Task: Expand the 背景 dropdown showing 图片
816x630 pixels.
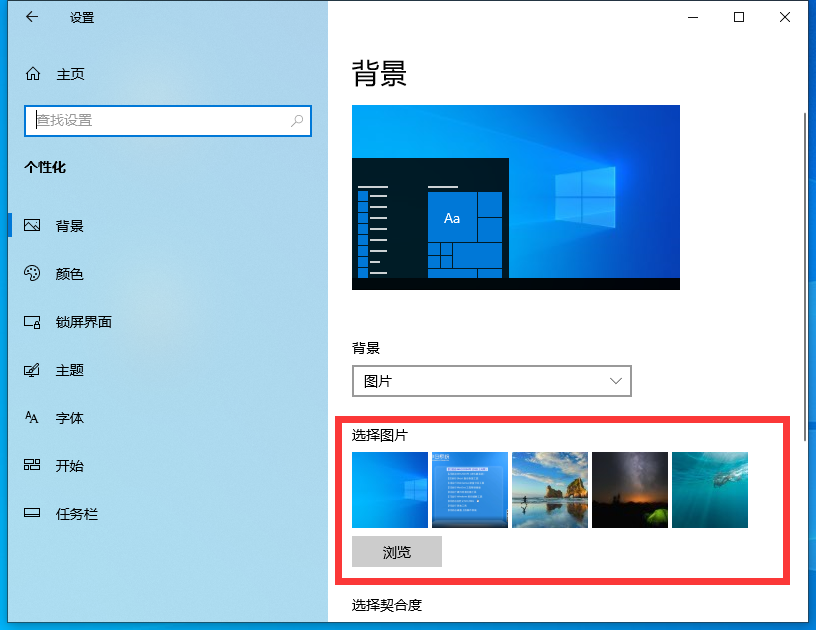Action: pos(491,381)
